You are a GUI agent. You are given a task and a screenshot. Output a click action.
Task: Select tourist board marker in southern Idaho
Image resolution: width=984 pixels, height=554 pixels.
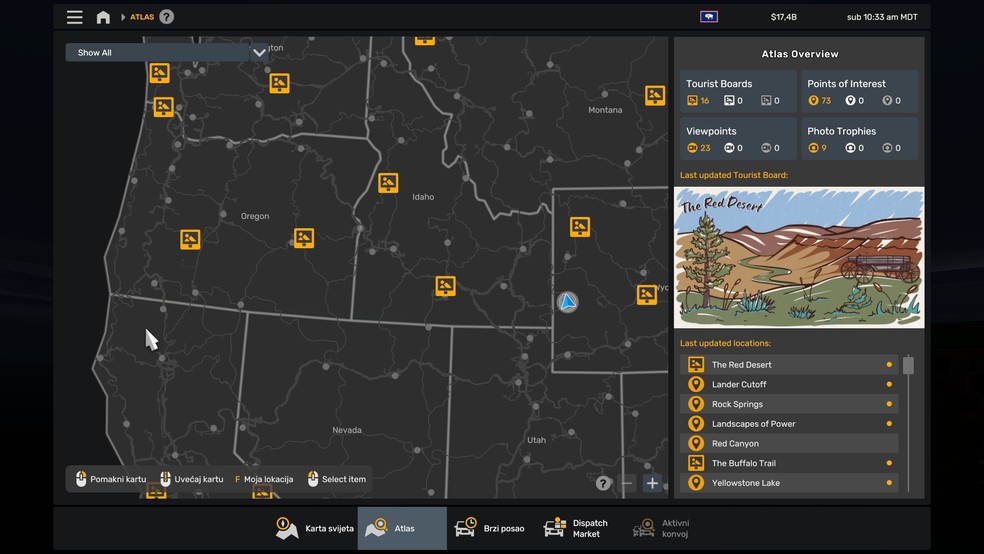445,286
